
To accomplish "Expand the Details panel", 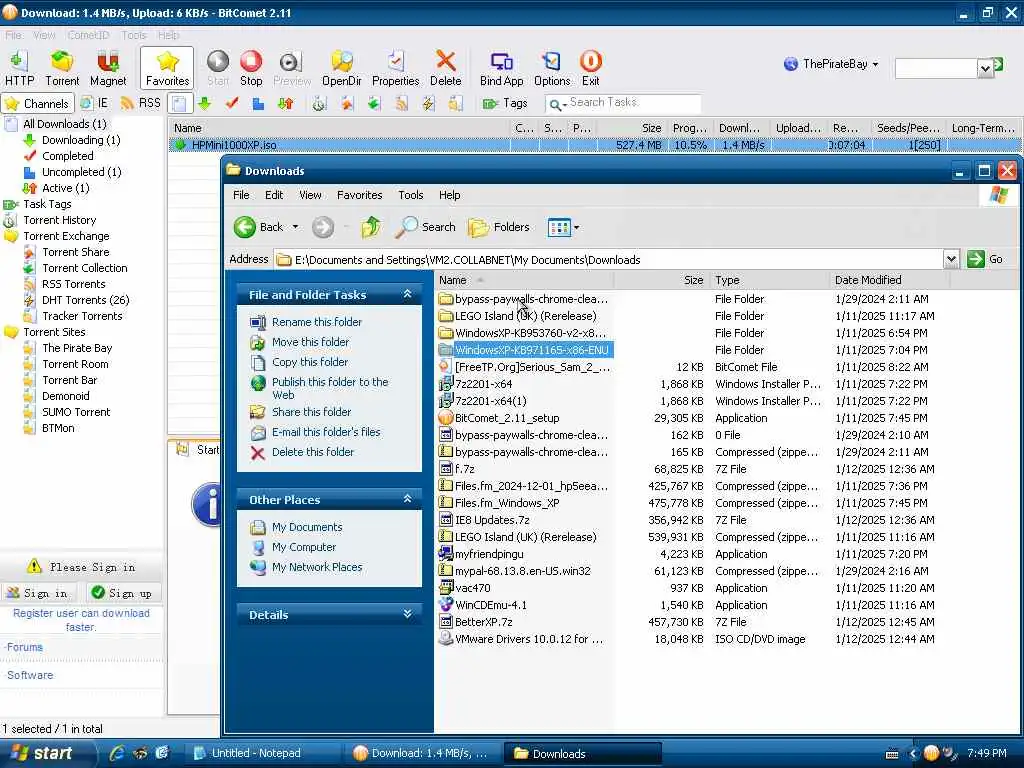I will click(408, 615).
